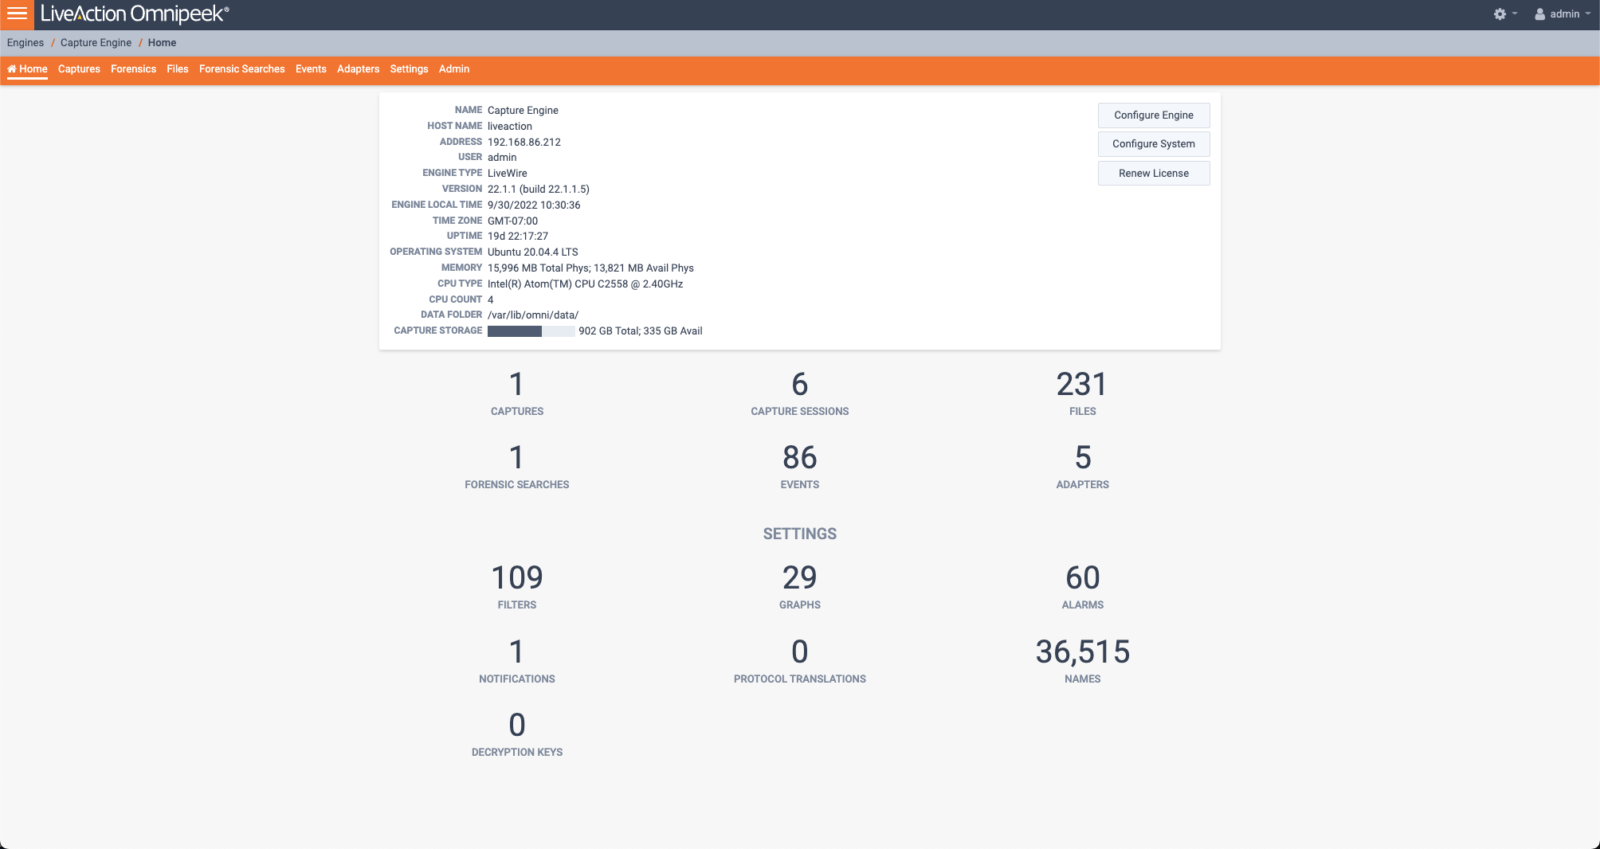The image size is (1600, 849).
Task: Click the time zone value GMT-07:00
Action: pyautogui.click(x=513, y=221)
